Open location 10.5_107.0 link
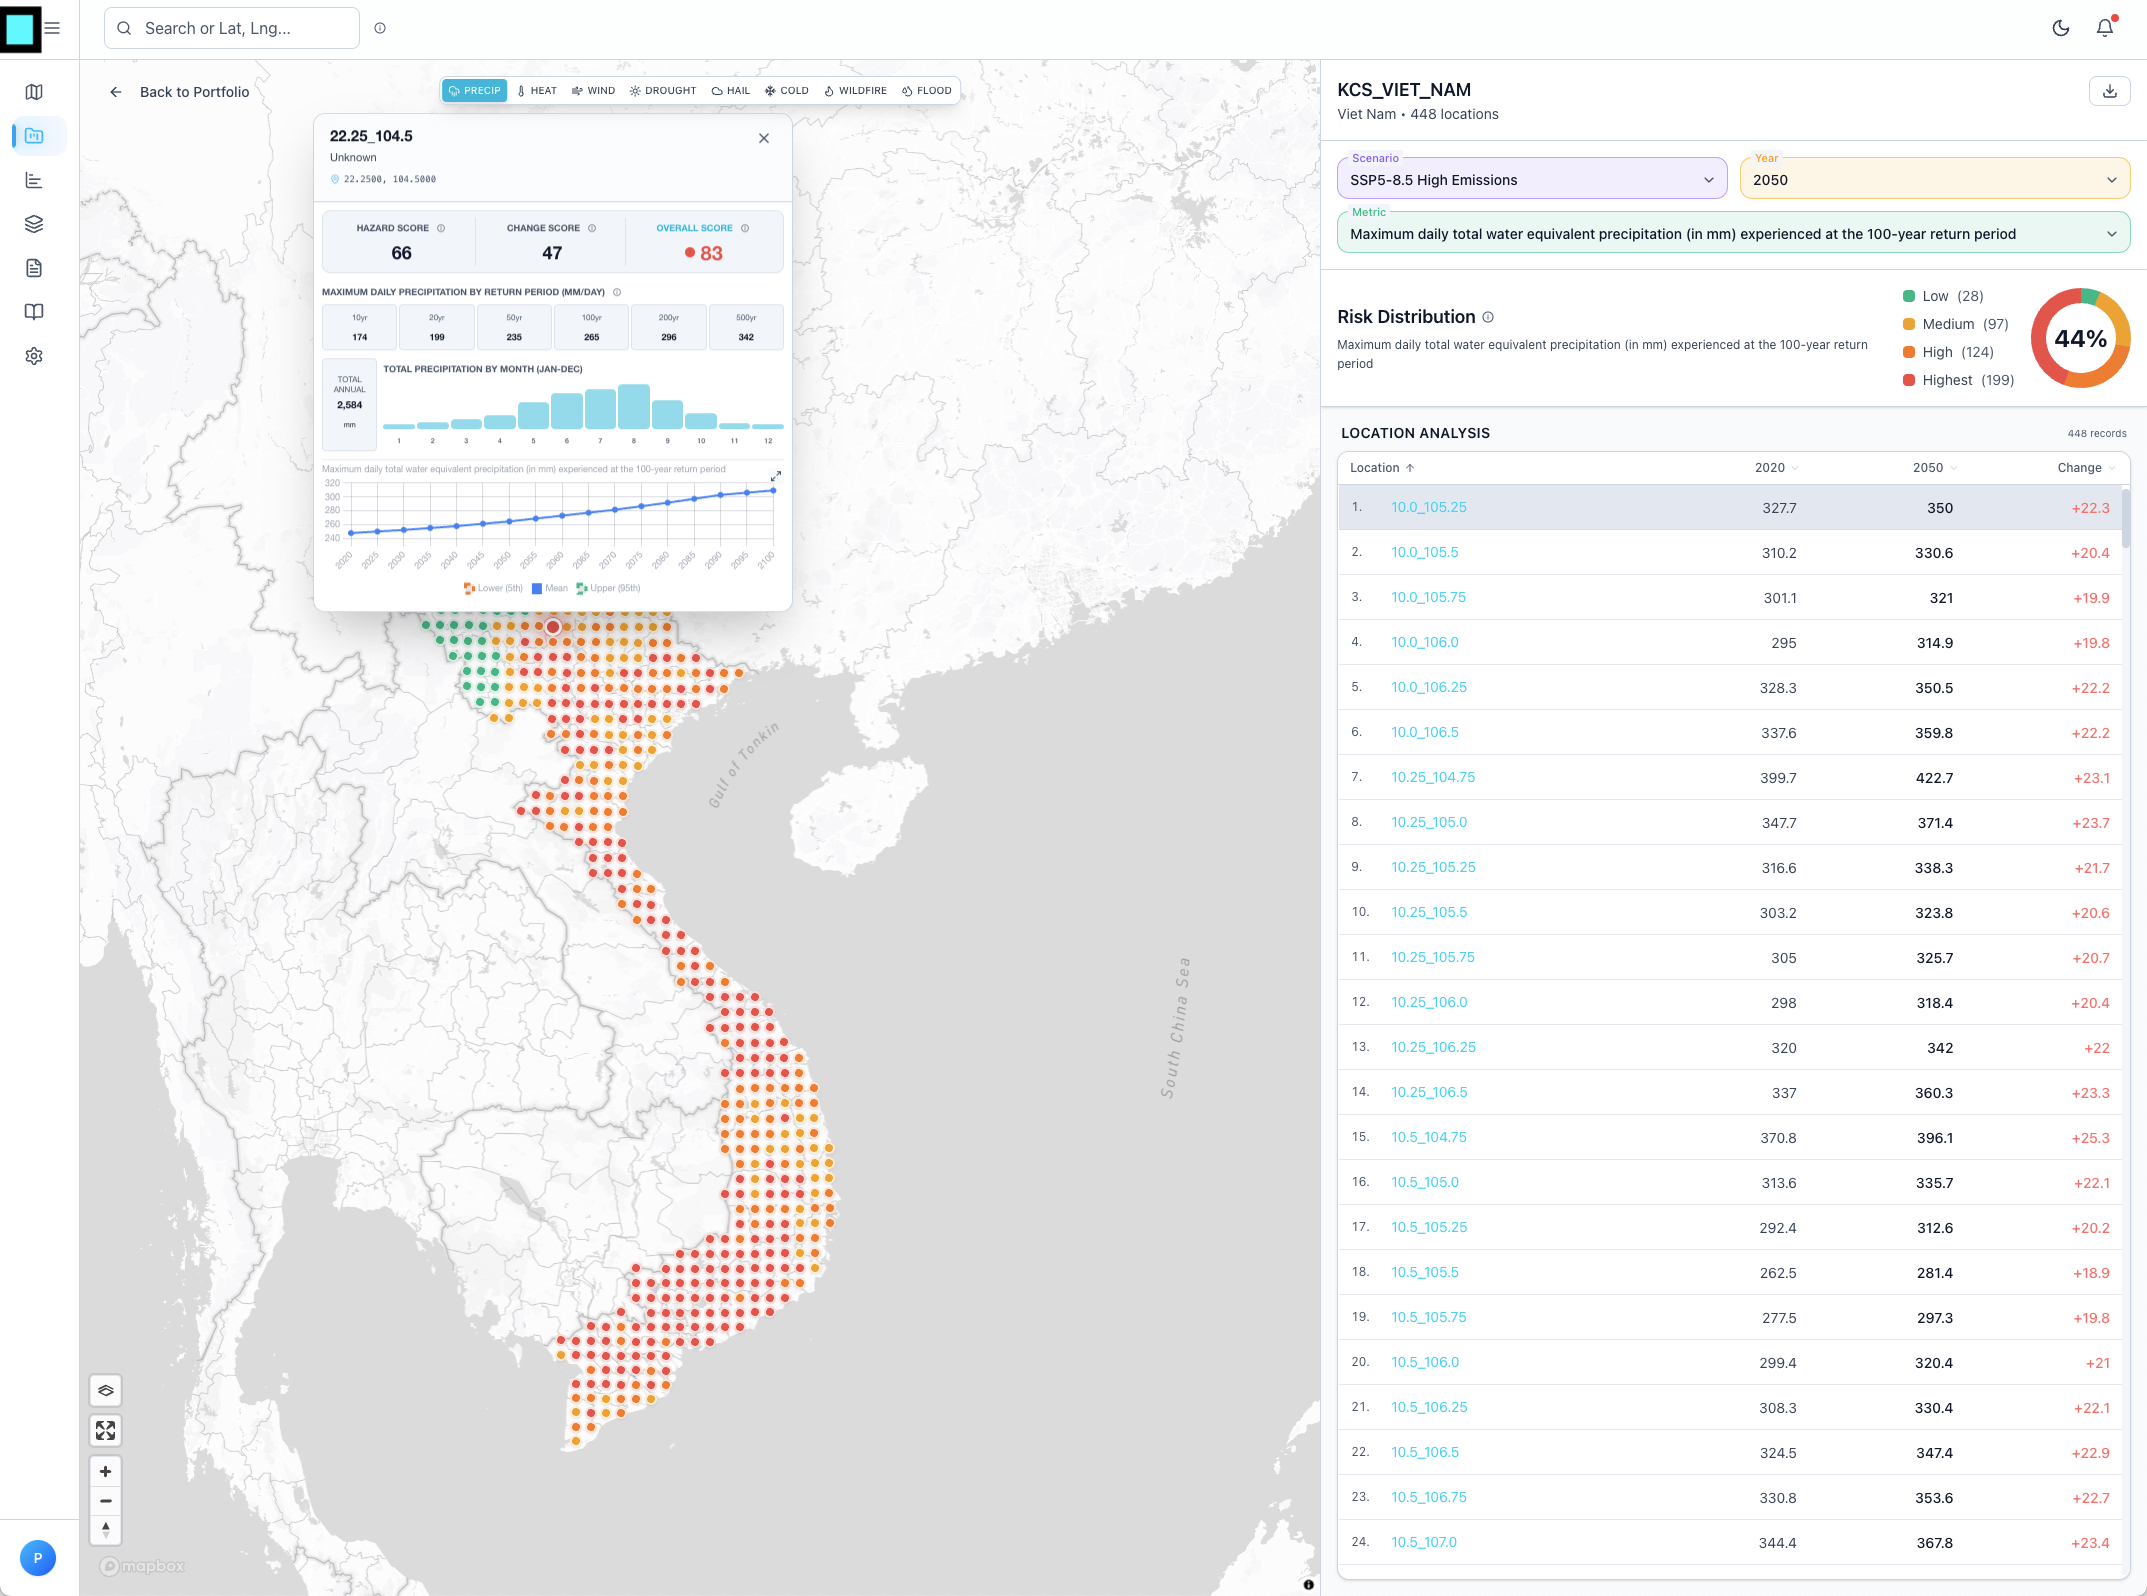This screenshot has height=1596, width=2147. tap(1424, 1542)
